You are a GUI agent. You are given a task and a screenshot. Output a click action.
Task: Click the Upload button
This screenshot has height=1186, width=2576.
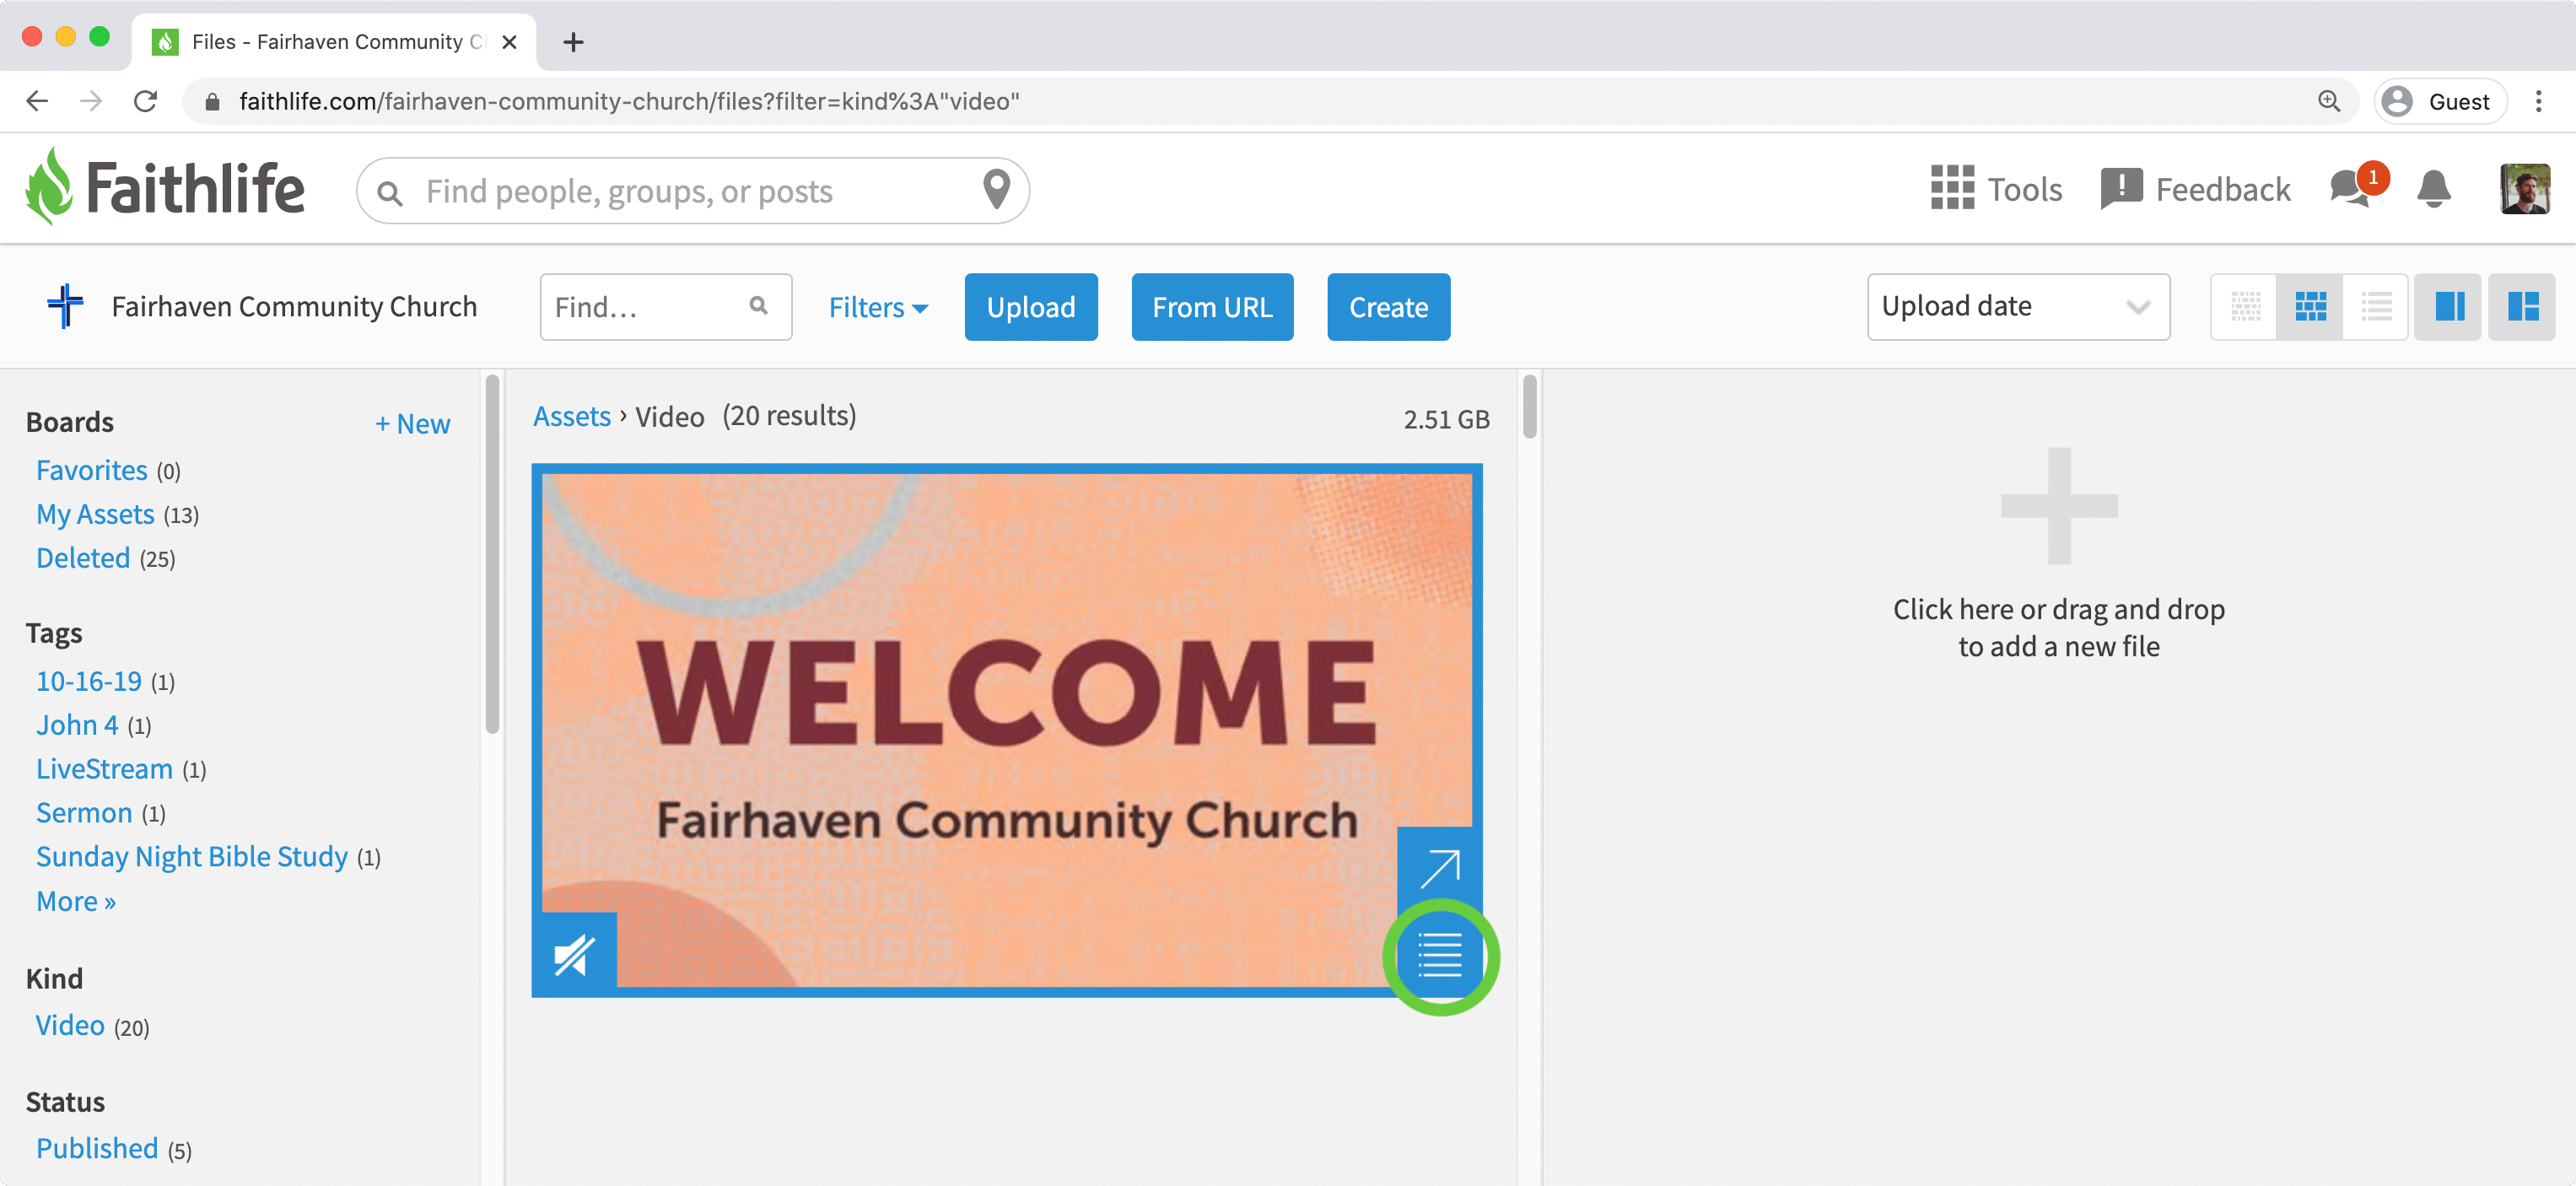[x=1032, y=307]
